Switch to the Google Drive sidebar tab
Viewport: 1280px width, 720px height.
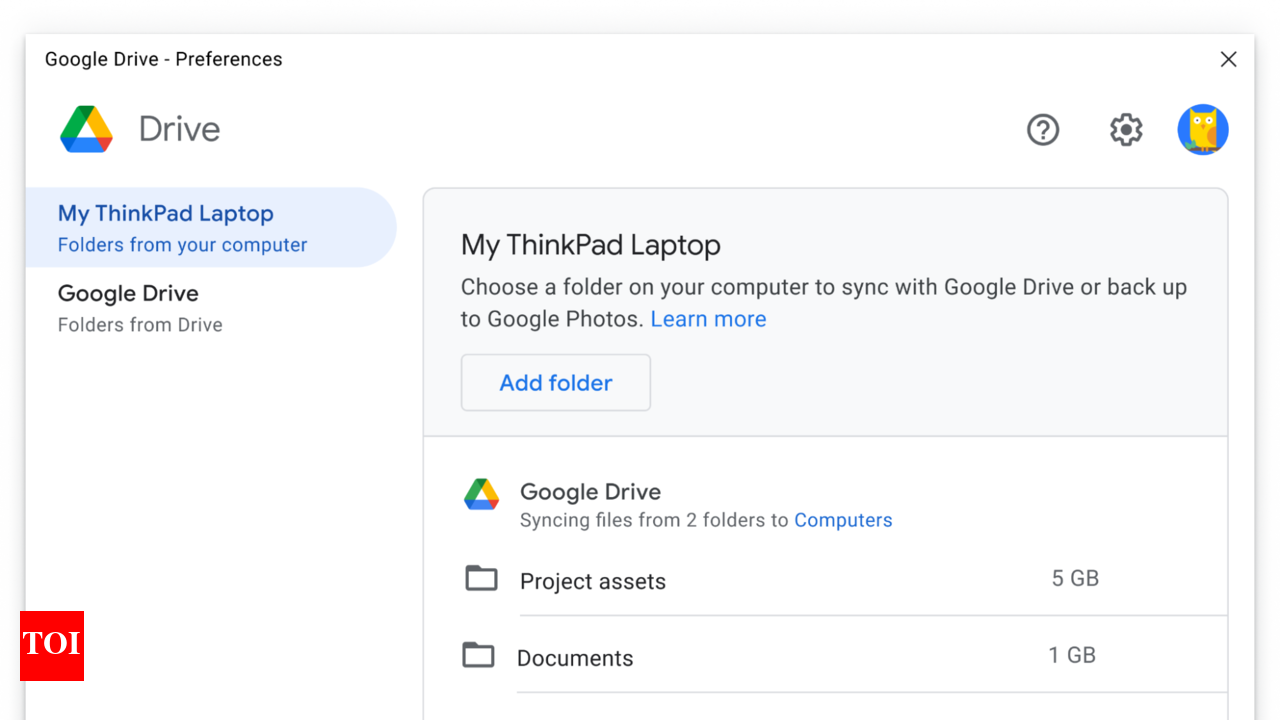pos(140,308)
